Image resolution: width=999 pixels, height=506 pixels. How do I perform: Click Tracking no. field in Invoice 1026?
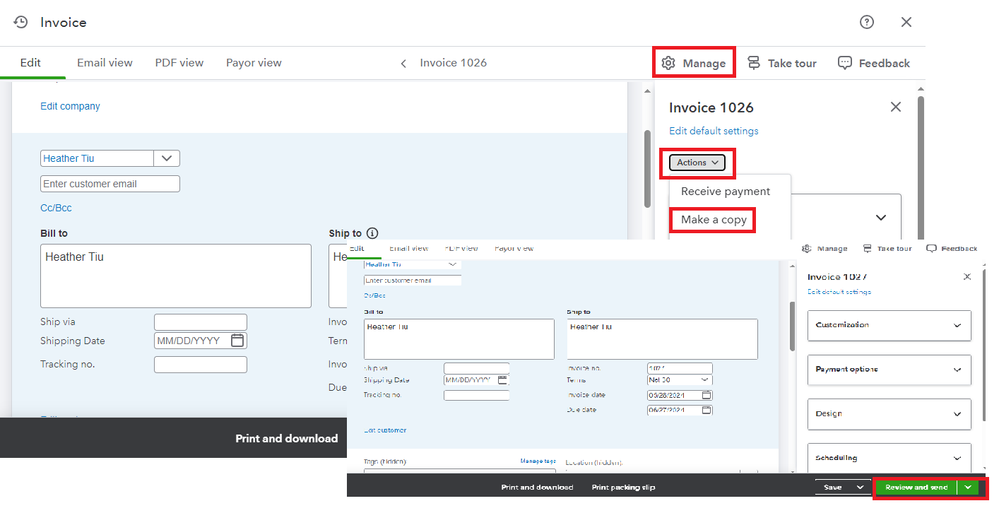pos(200,365)
